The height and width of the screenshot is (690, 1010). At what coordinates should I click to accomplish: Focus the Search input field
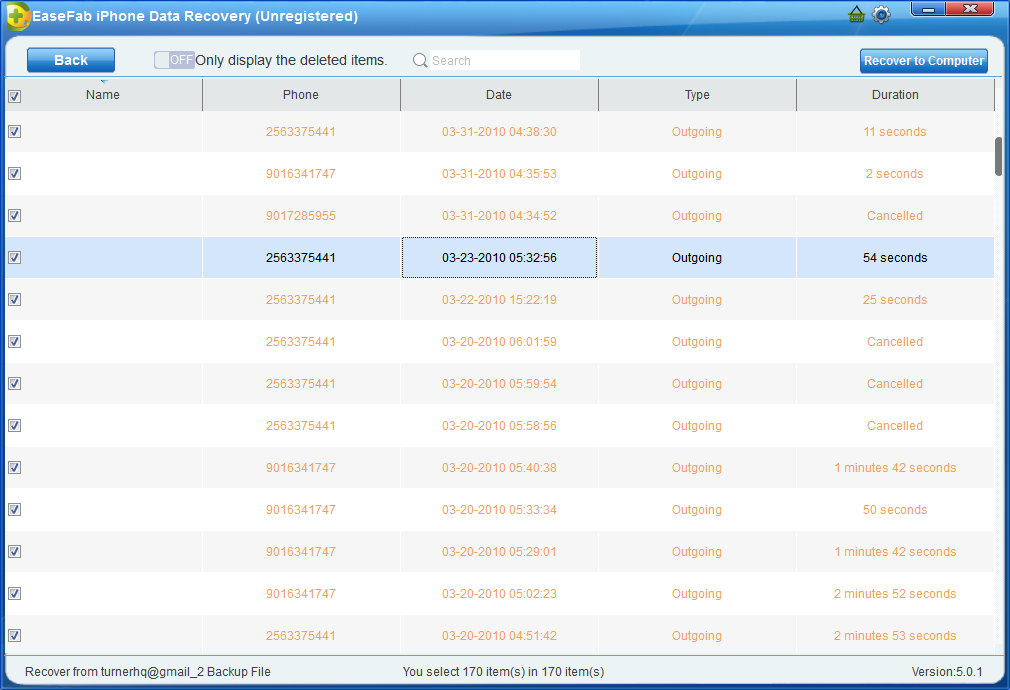(503, 61)
